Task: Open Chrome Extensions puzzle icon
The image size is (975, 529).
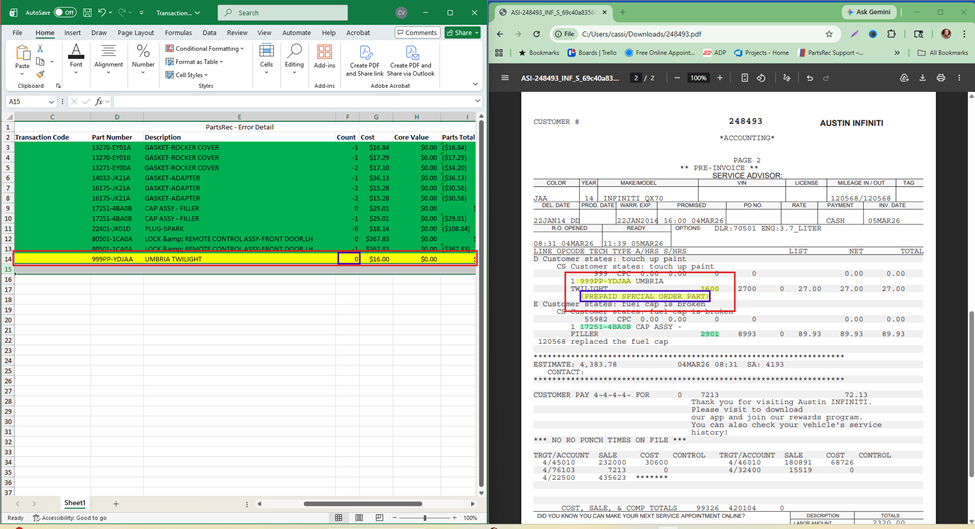Action: pyautogui.click(x=891, y=34)
